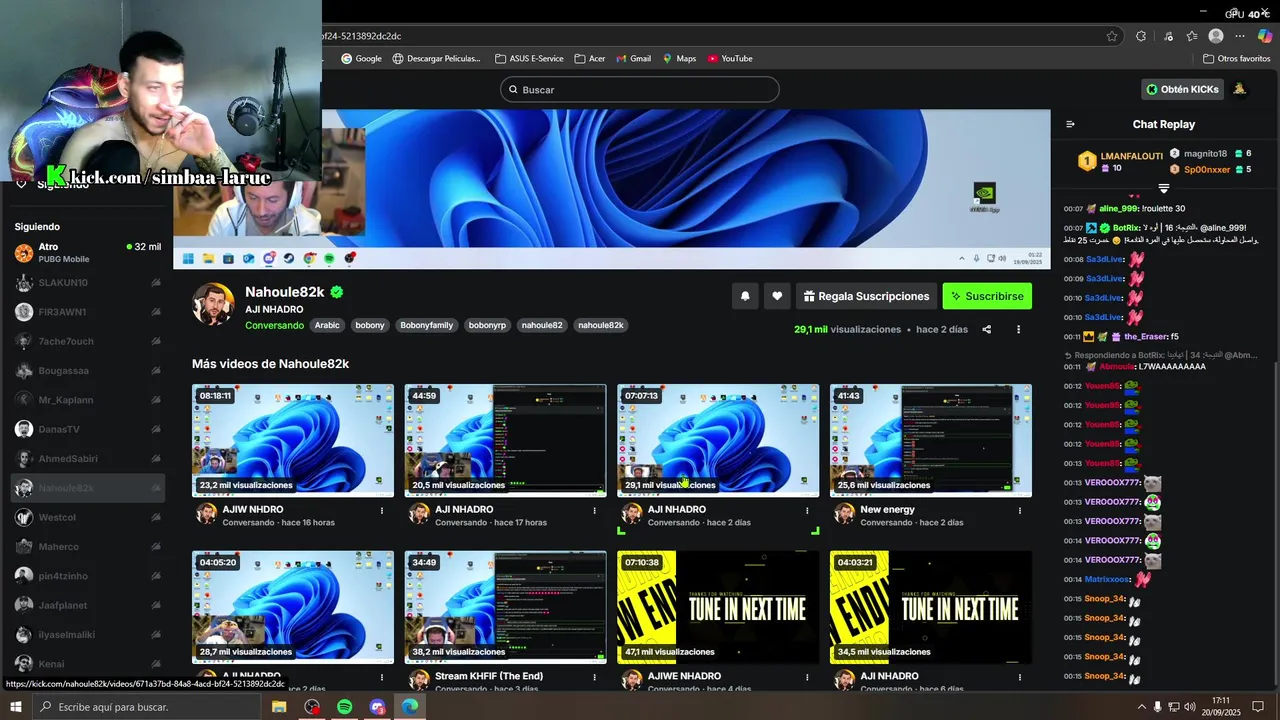The width and height of the screenshot is (1280, 720).
Task: Add page to favorites star
Action: (1112, 36)
